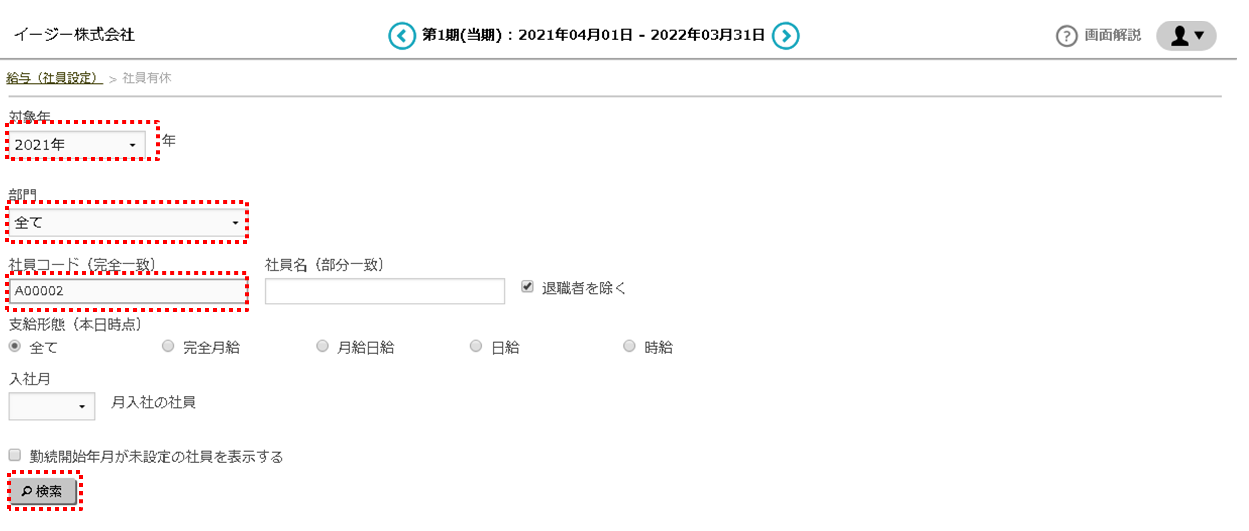Uncheck the 退職者を除く checkbox
Image resolution: width=1249 pixels, height=531 pixels.
tap(528, 286)
